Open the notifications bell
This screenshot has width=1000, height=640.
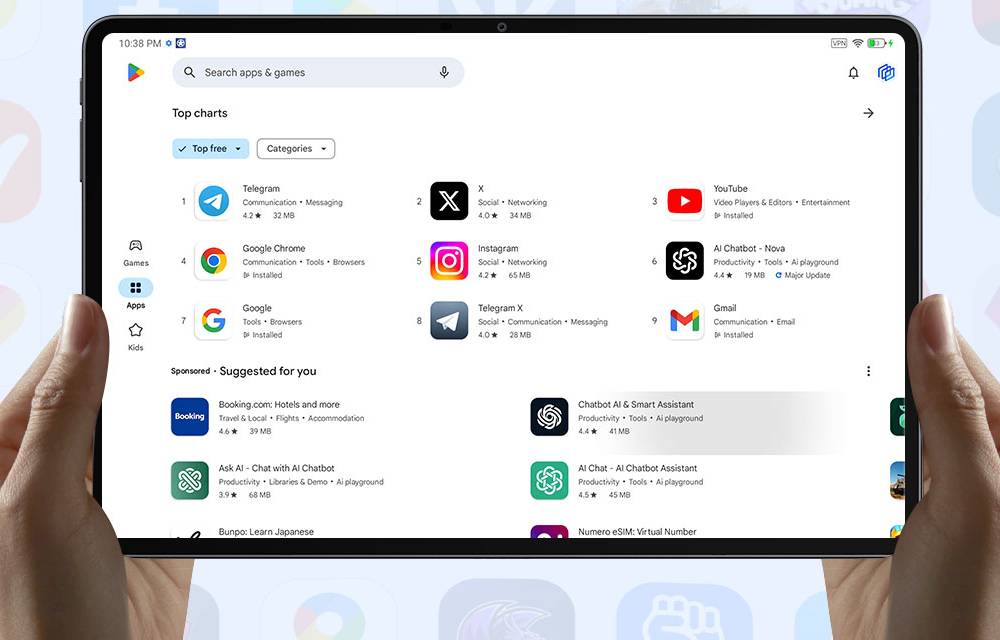tap(853, 73)
